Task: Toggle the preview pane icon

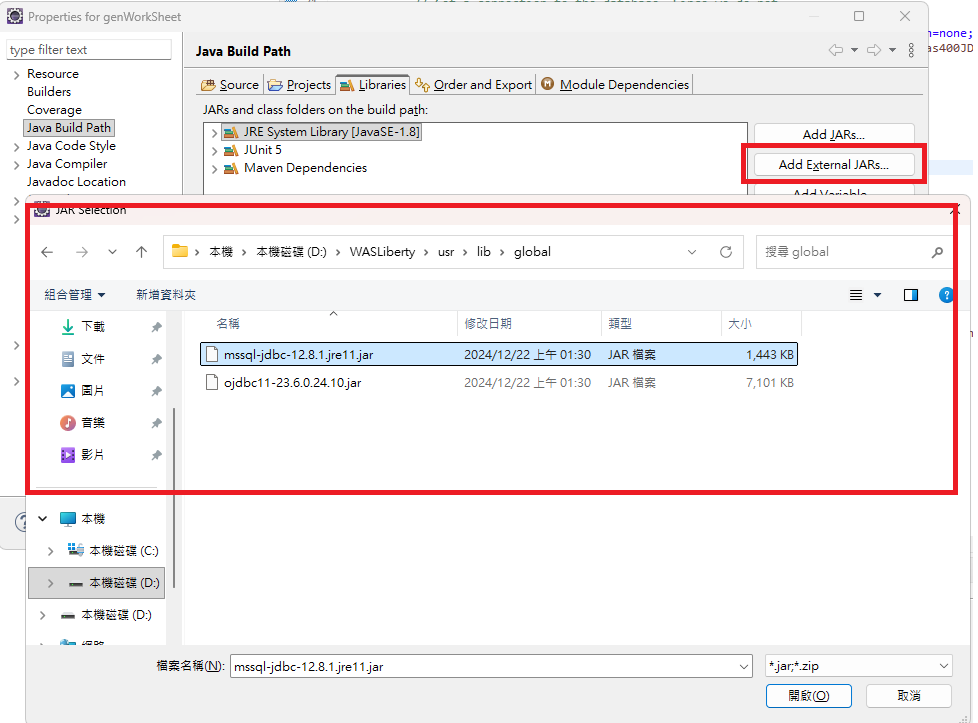Action: point(911,294)
